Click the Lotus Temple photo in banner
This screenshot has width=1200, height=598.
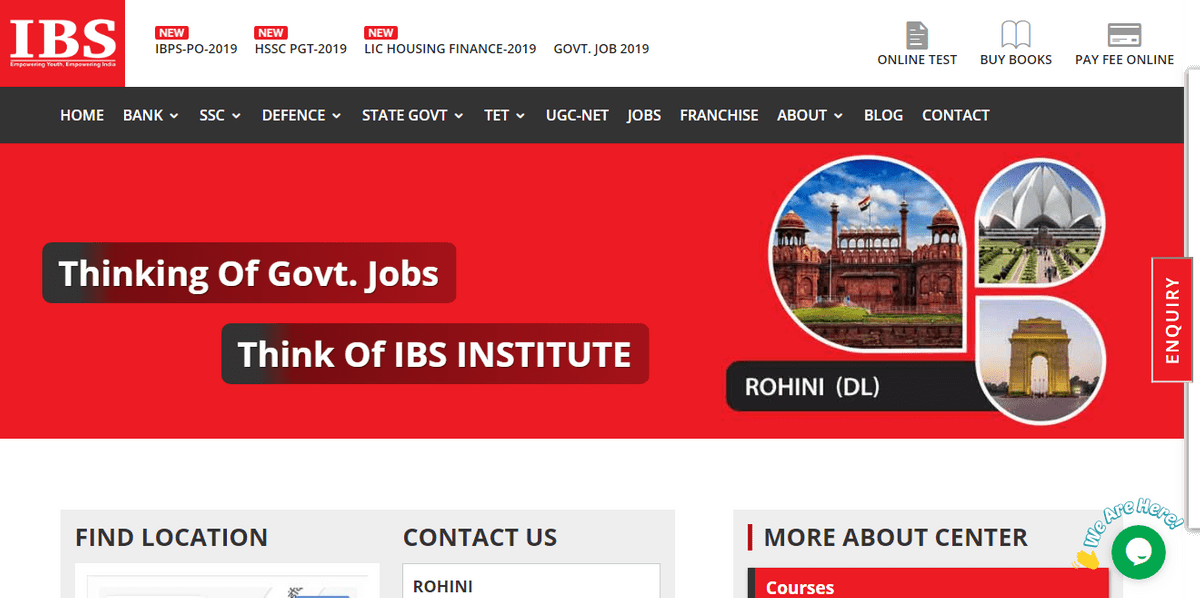[1040, 223]
